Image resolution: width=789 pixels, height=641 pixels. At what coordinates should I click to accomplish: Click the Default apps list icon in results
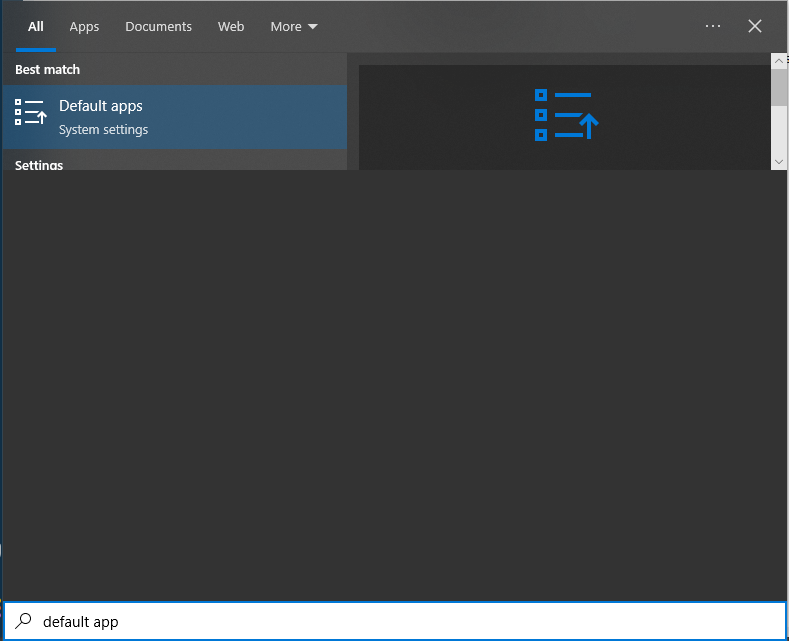pos(31,112)
